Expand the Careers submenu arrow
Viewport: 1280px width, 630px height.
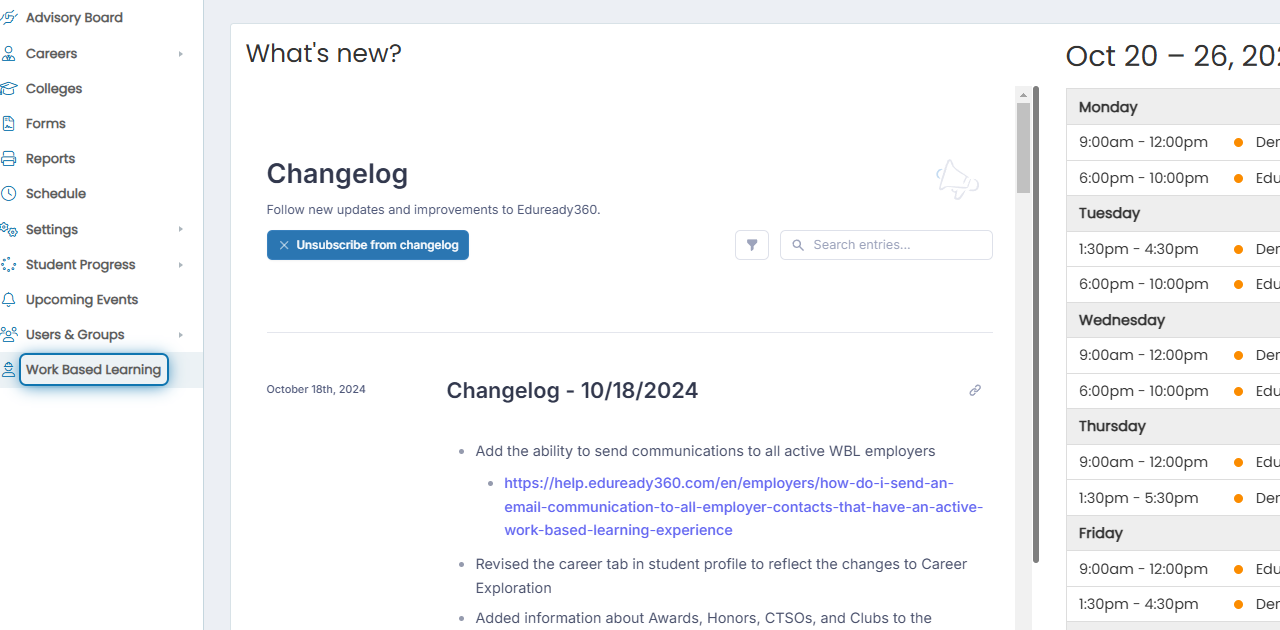(181, 54)
